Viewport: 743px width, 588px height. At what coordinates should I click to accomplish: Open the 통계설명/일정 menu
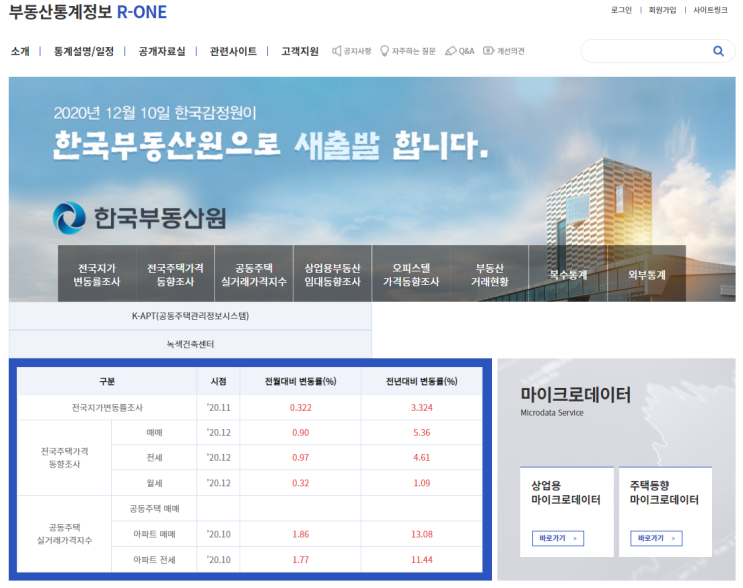click(x=84, y=51)
